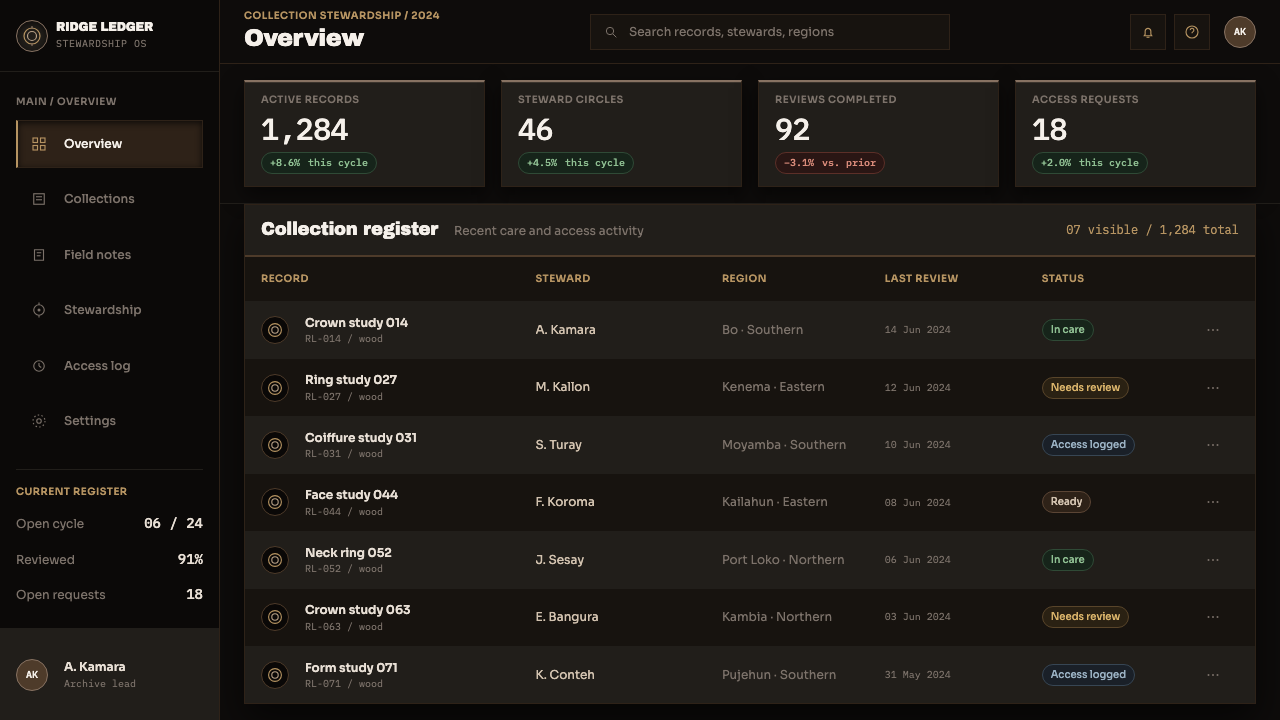Select the Steward Circles stat card
The image size is (1280, 720).
point(621,133)
